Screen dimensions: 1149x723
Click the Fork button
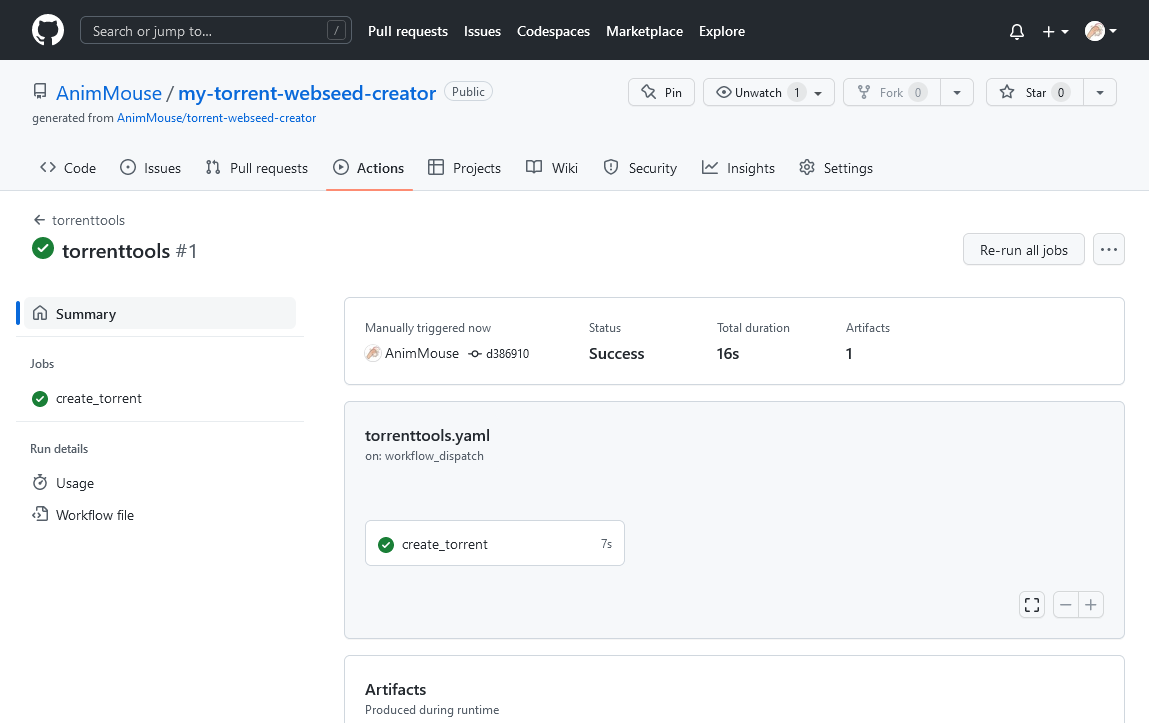click(892, 92)
